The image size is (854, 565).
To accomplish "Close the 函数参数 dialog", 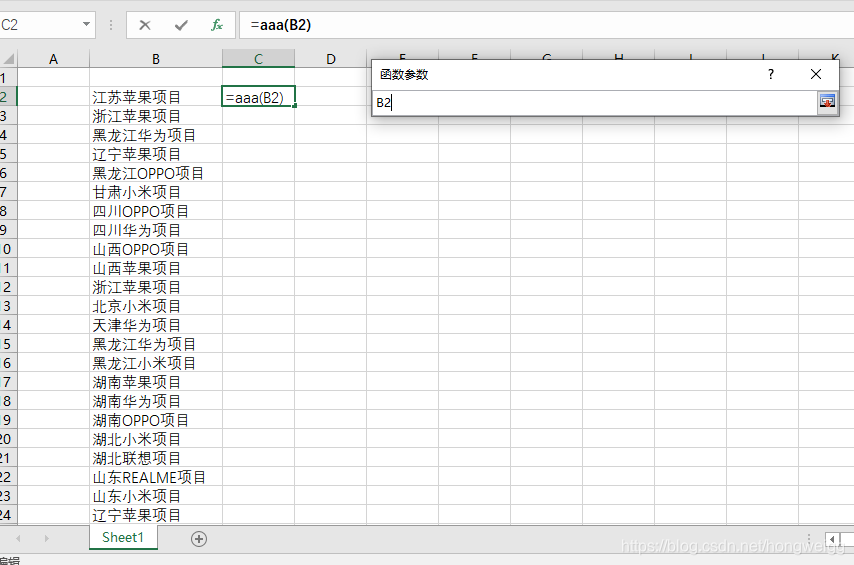I will click(x=815, y=74).
